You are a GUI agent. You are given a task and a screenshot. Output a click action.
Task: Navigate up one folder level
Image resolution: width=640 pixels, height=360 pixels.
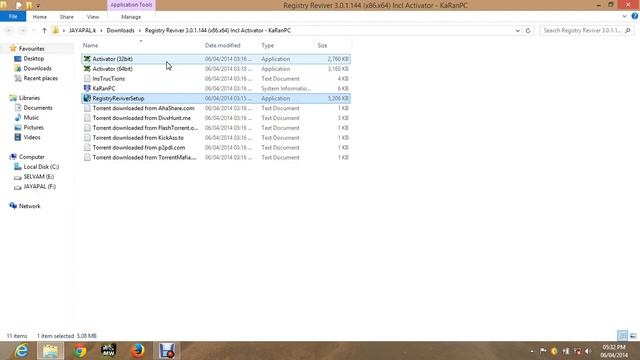pyautogui.click(x=44, y=31)
